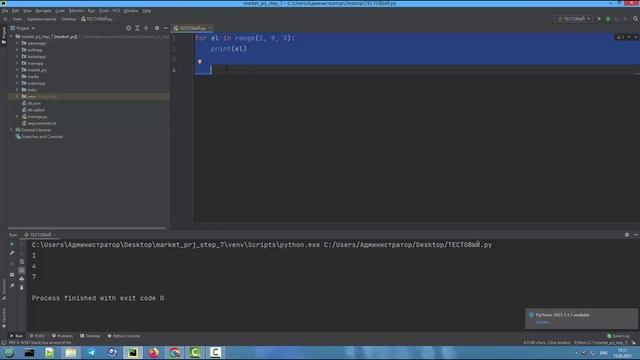The image size is (640, 360).
Task: Open the run configuration dropdown ТЕСТОВЫЙ
Action: [574, 19]
